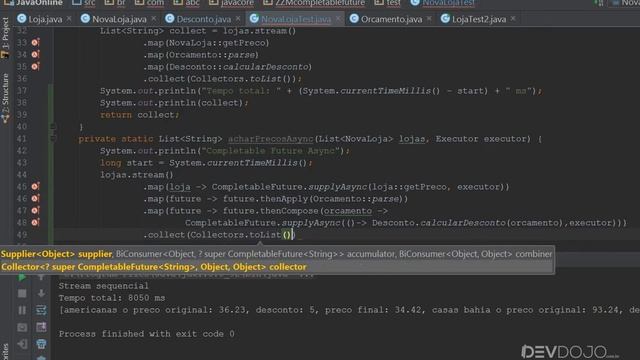640x360 pixels.
Task: Click the ZZMcompletablefuture breadcrumb
Action: 314,3
